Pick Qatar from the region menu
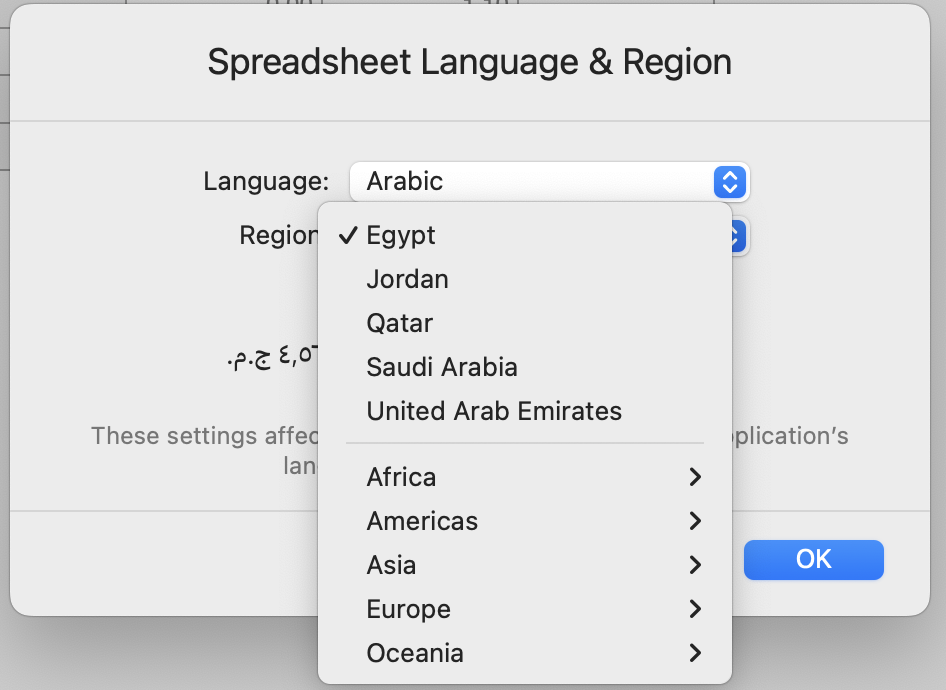The image size is (946, 690). coord(399,323)
